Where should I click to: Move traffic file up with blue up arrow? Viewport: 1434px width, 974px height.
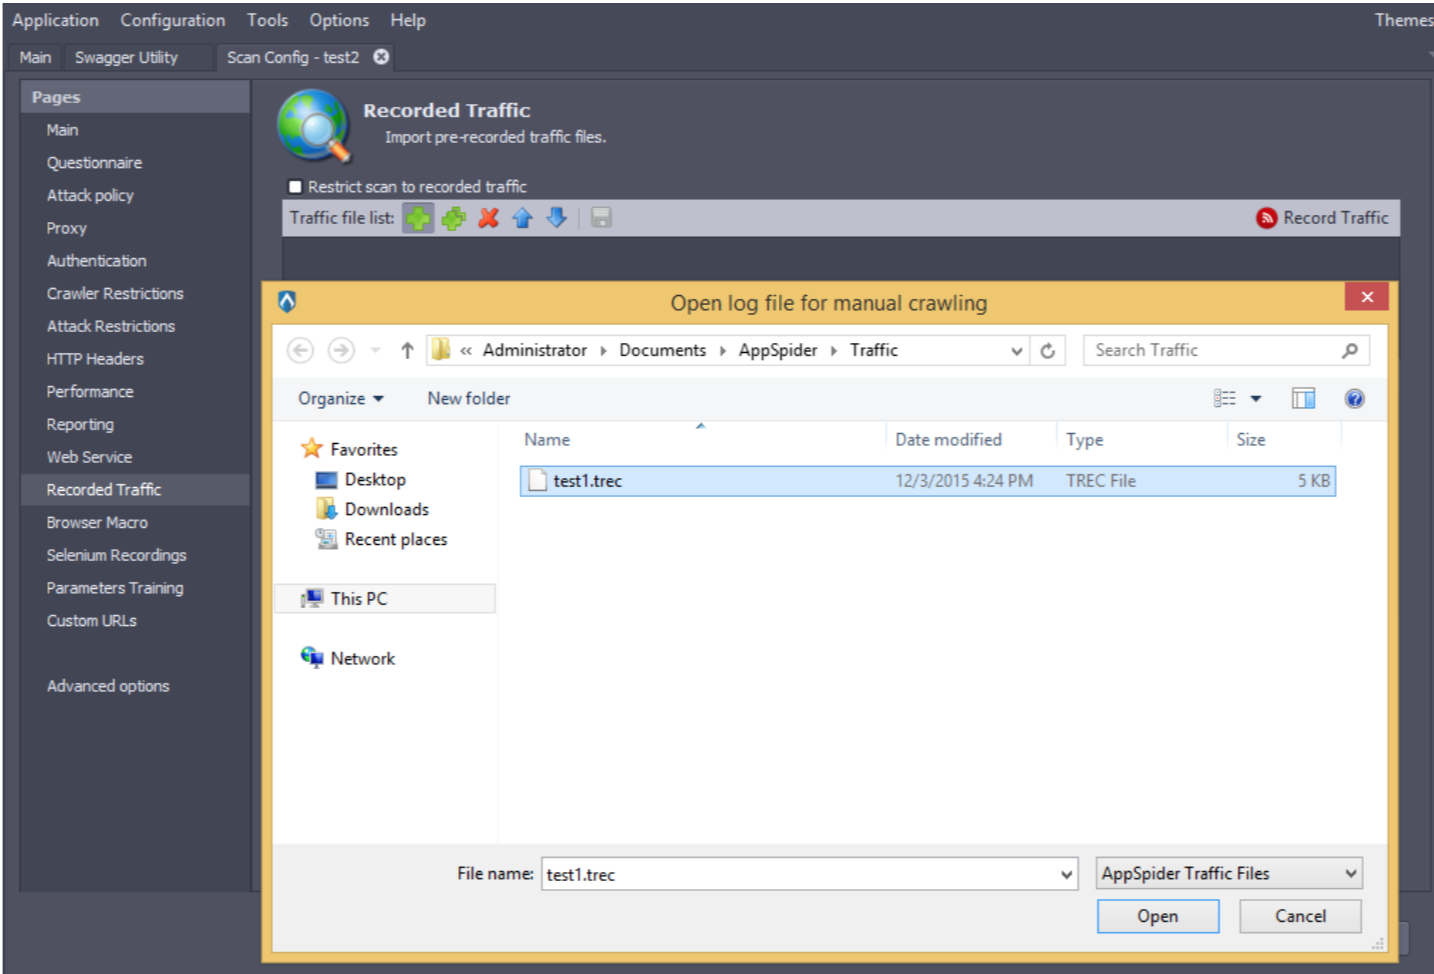click(x=522, y=218)
